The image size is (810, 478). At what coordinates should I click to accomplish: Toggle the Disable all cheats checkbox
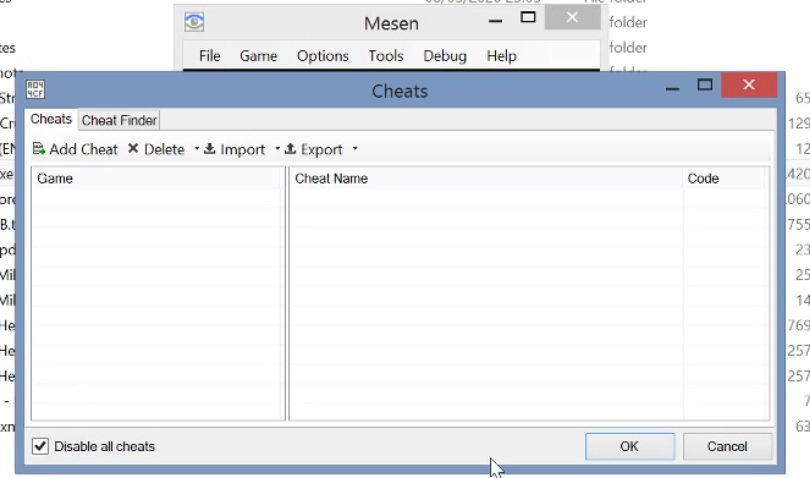pyautogui.click(x=40, y=446)
